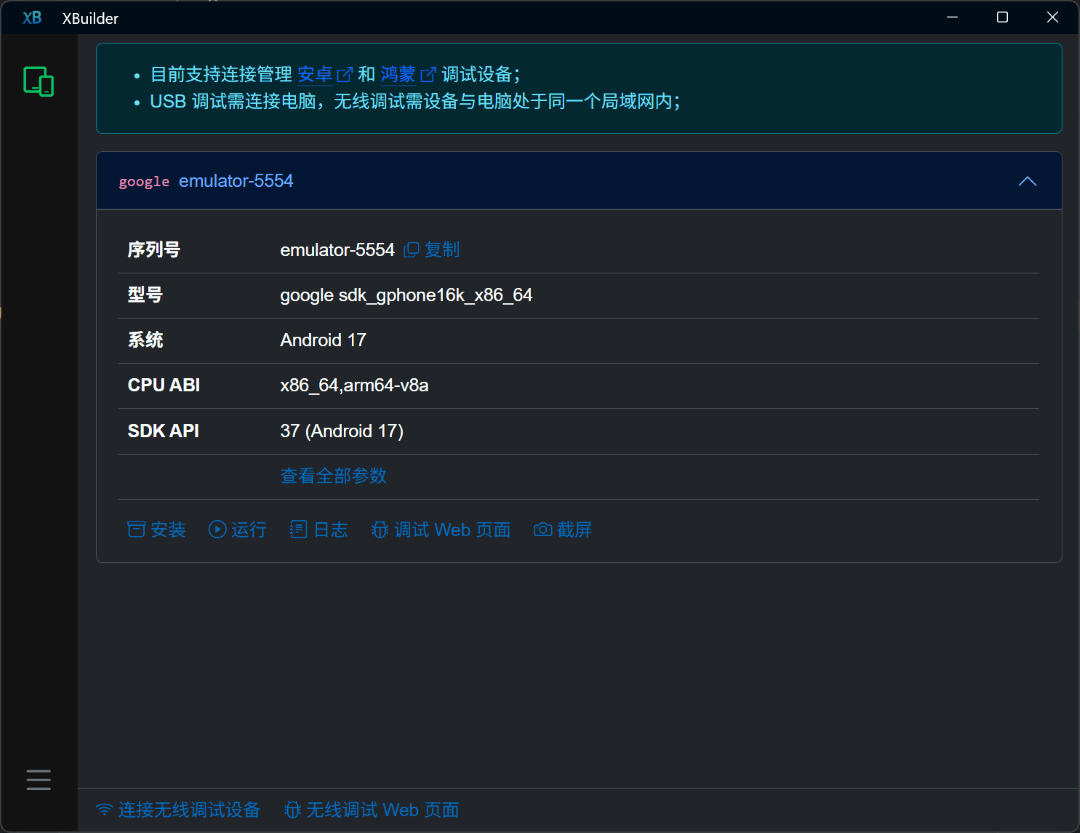Viewport: 1080px width, 833px height.
Task: Maximize the XBuilder window
Action: click(1002, 17)
